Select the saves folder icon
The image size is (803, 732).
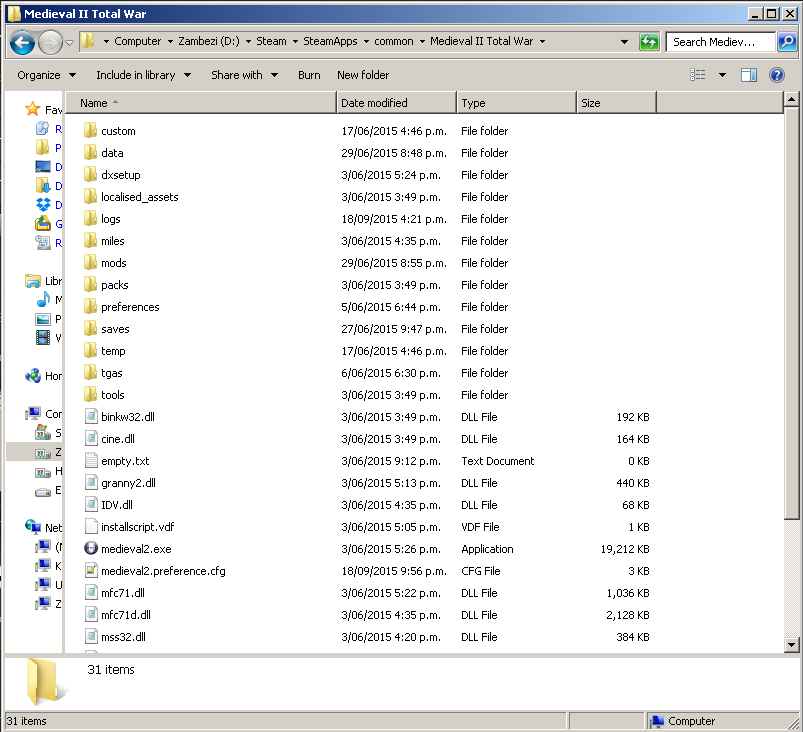tap(90, 329)
